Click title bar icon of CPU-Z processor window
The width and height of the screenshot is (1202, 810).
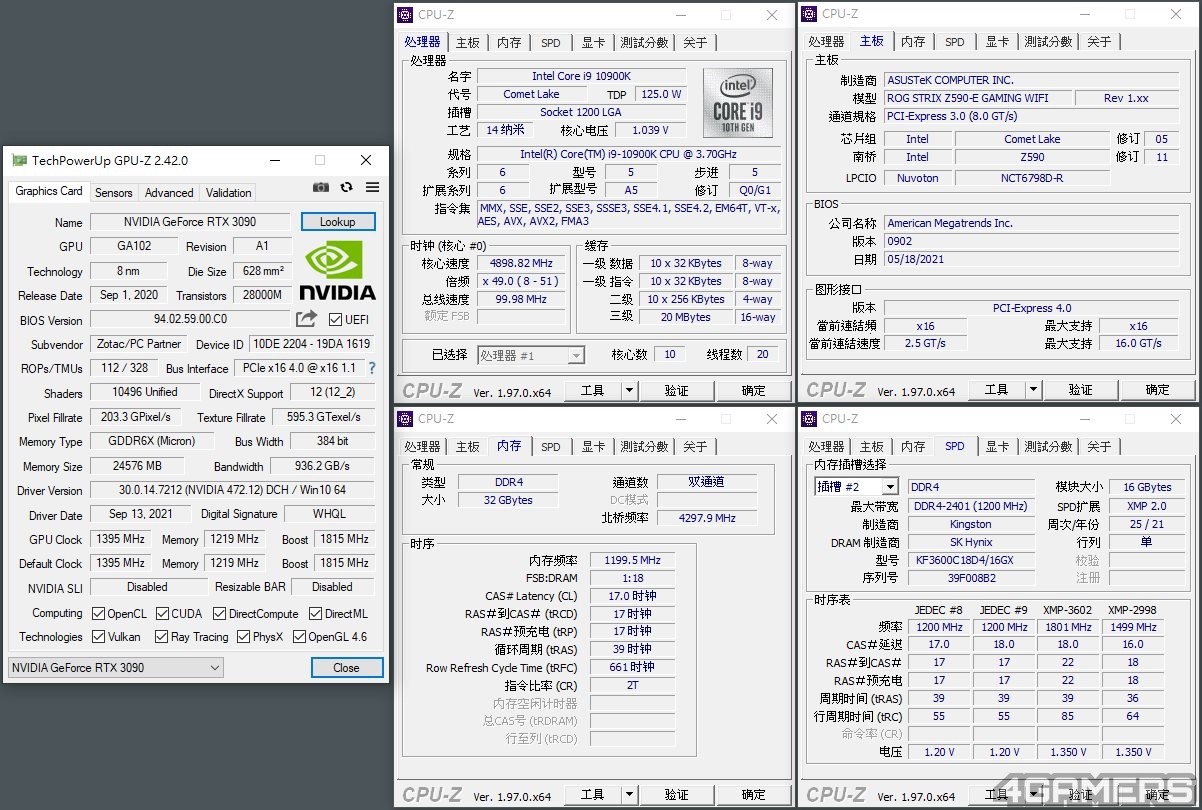(x=405, y=15)
